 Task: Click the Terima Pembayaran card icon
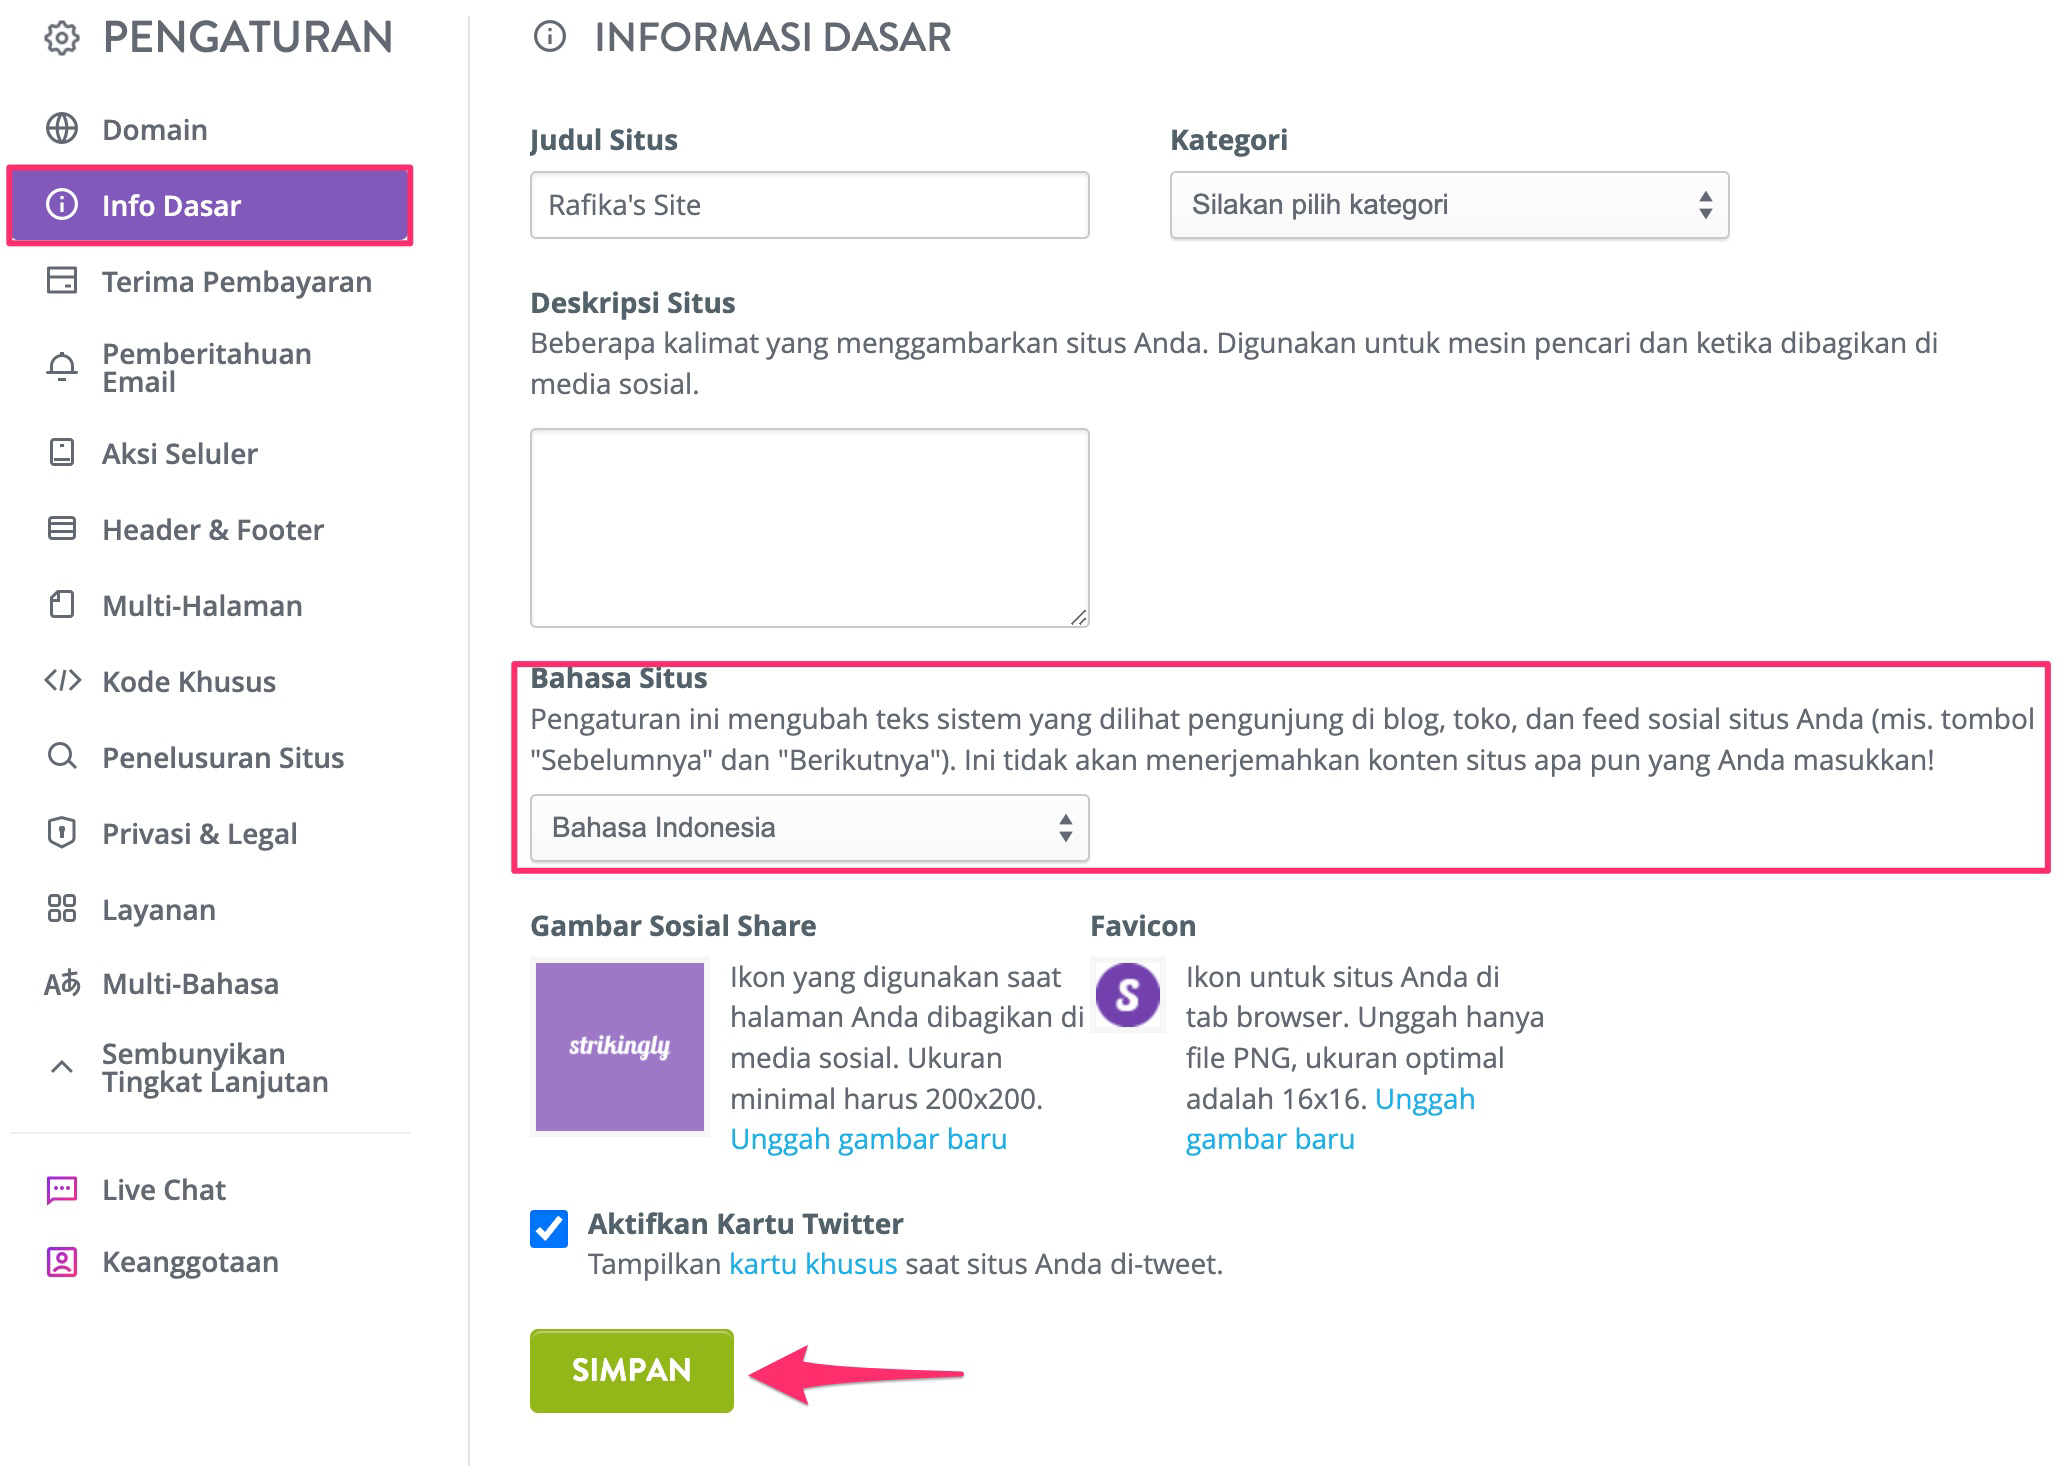[62, 281]
